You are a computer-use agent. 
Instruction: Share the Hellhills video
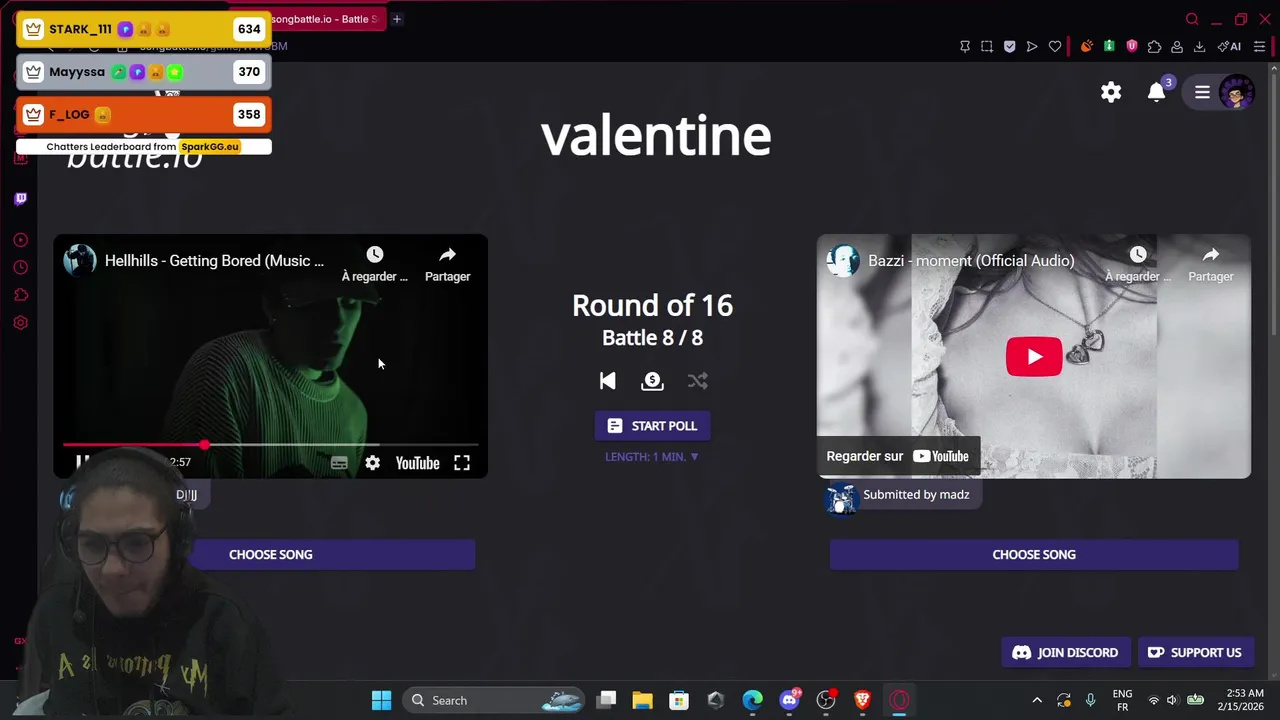coord(447,264)
